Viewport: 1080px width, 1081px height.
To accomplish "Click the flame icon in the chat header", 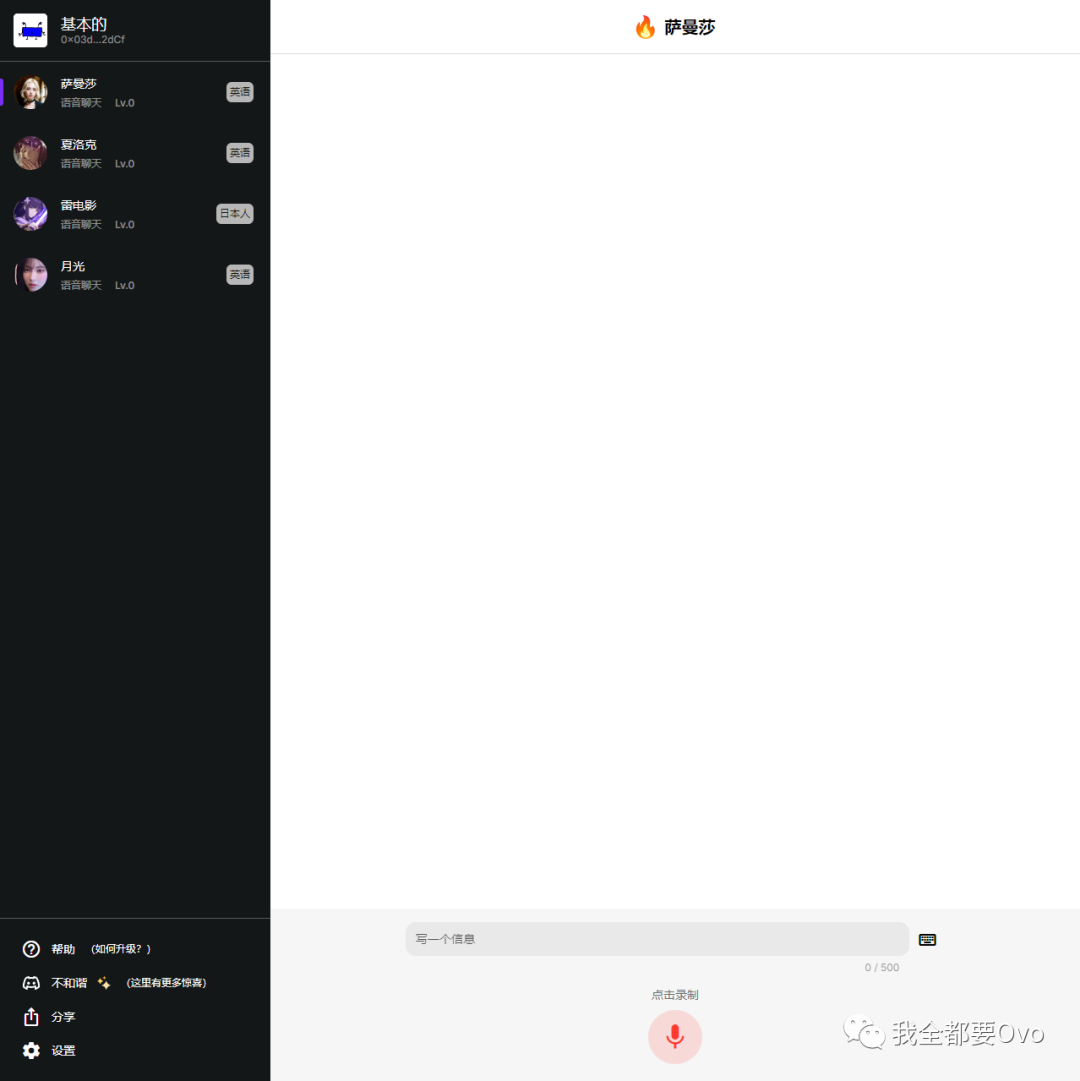I will click(646, 27).
